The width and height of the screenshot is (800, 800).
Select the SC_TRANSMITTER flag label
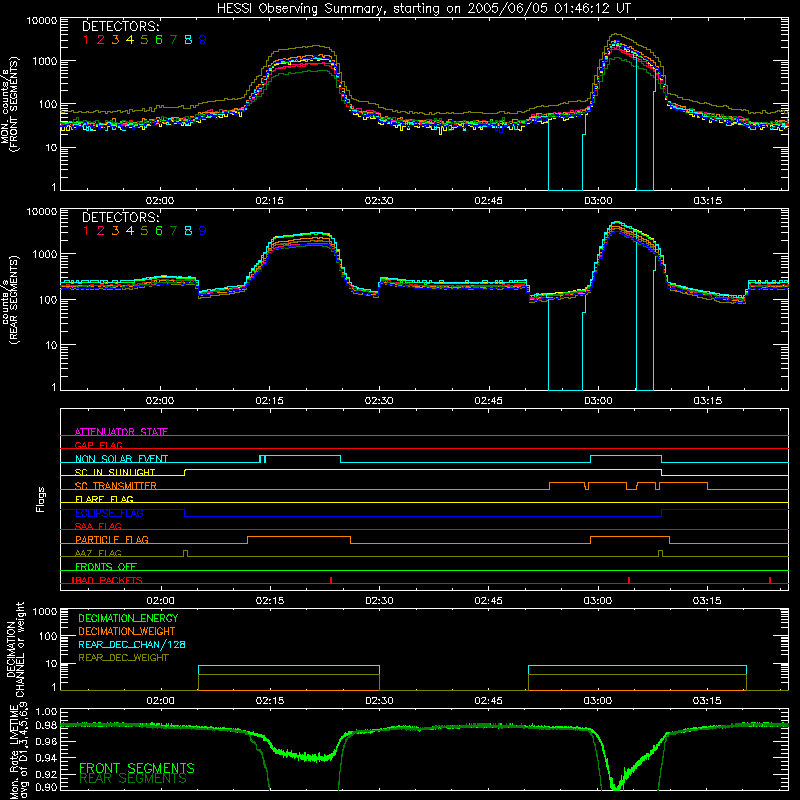coord(116,486)
